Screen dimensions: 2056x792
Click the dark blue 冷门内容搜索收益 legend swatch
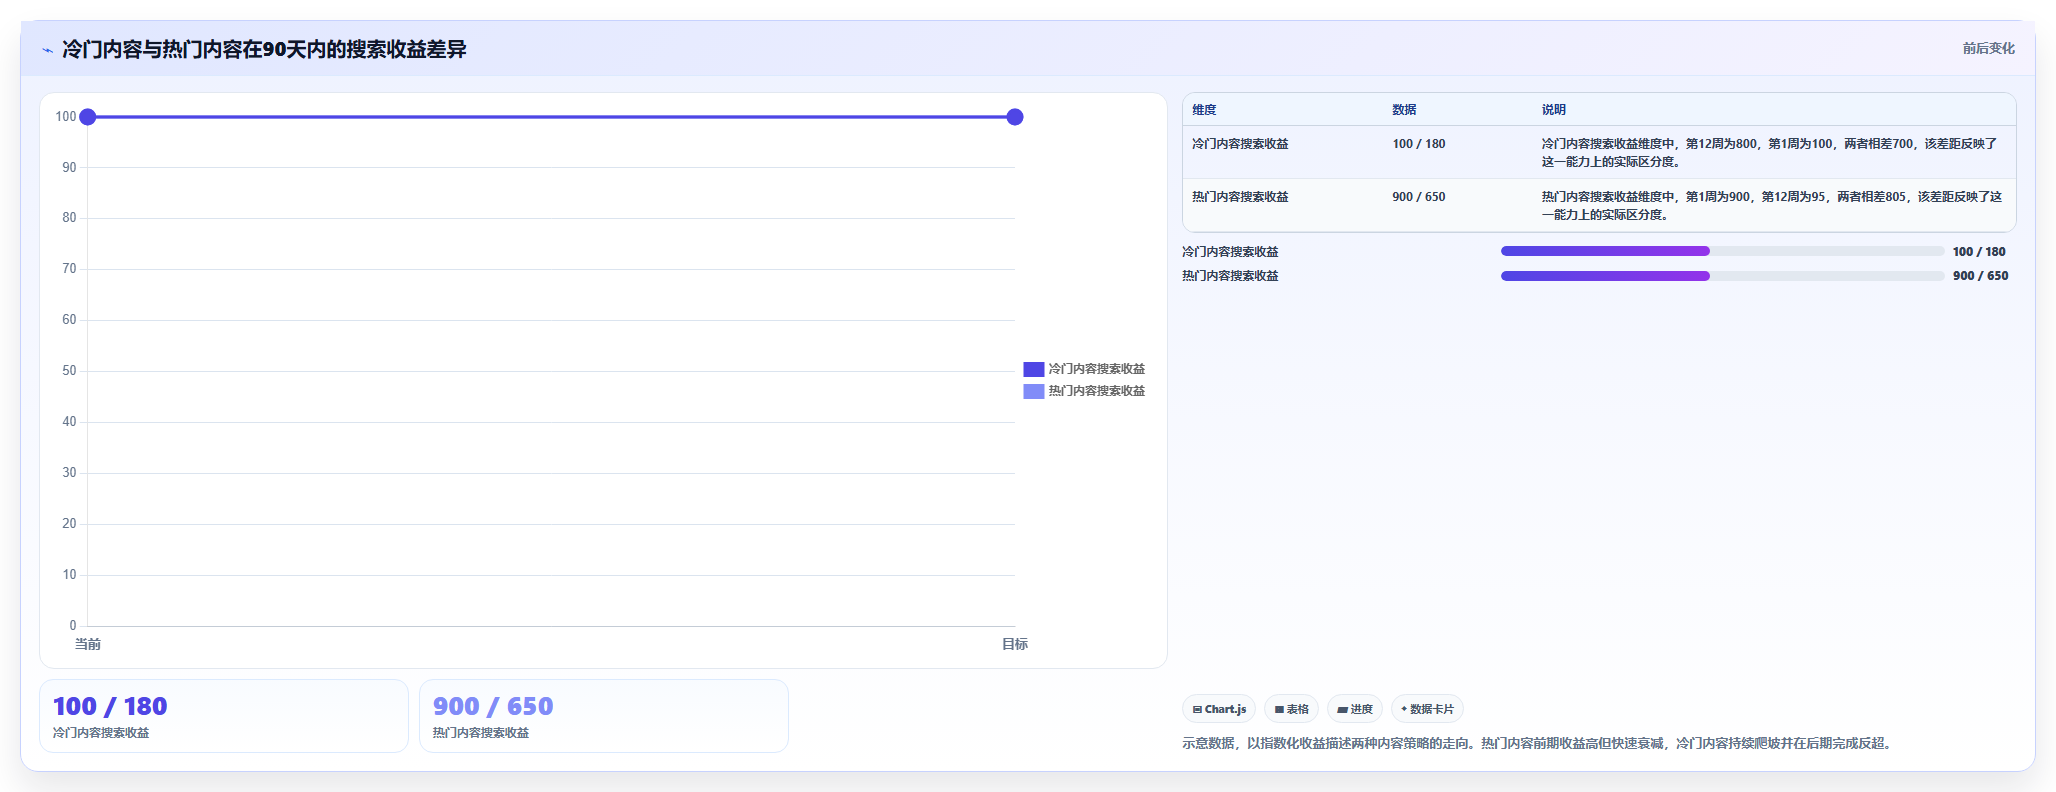(1034, 369)
